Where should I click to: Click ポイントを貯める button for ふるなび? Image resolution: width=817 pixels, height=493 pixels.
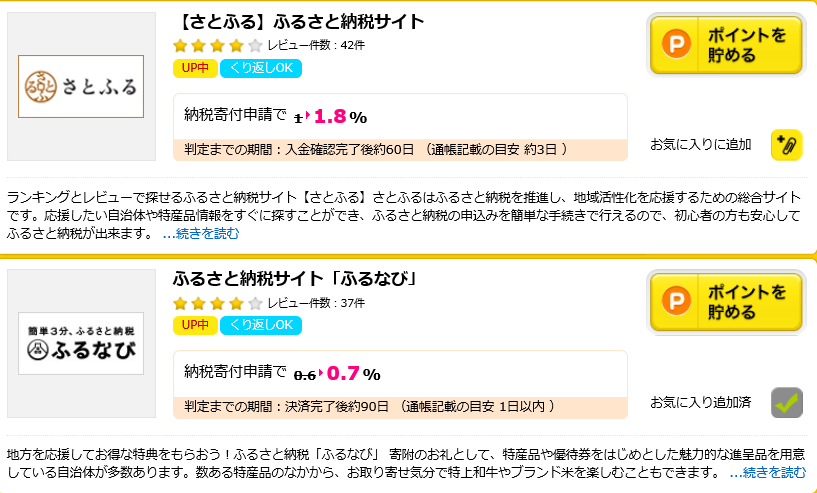726,302
